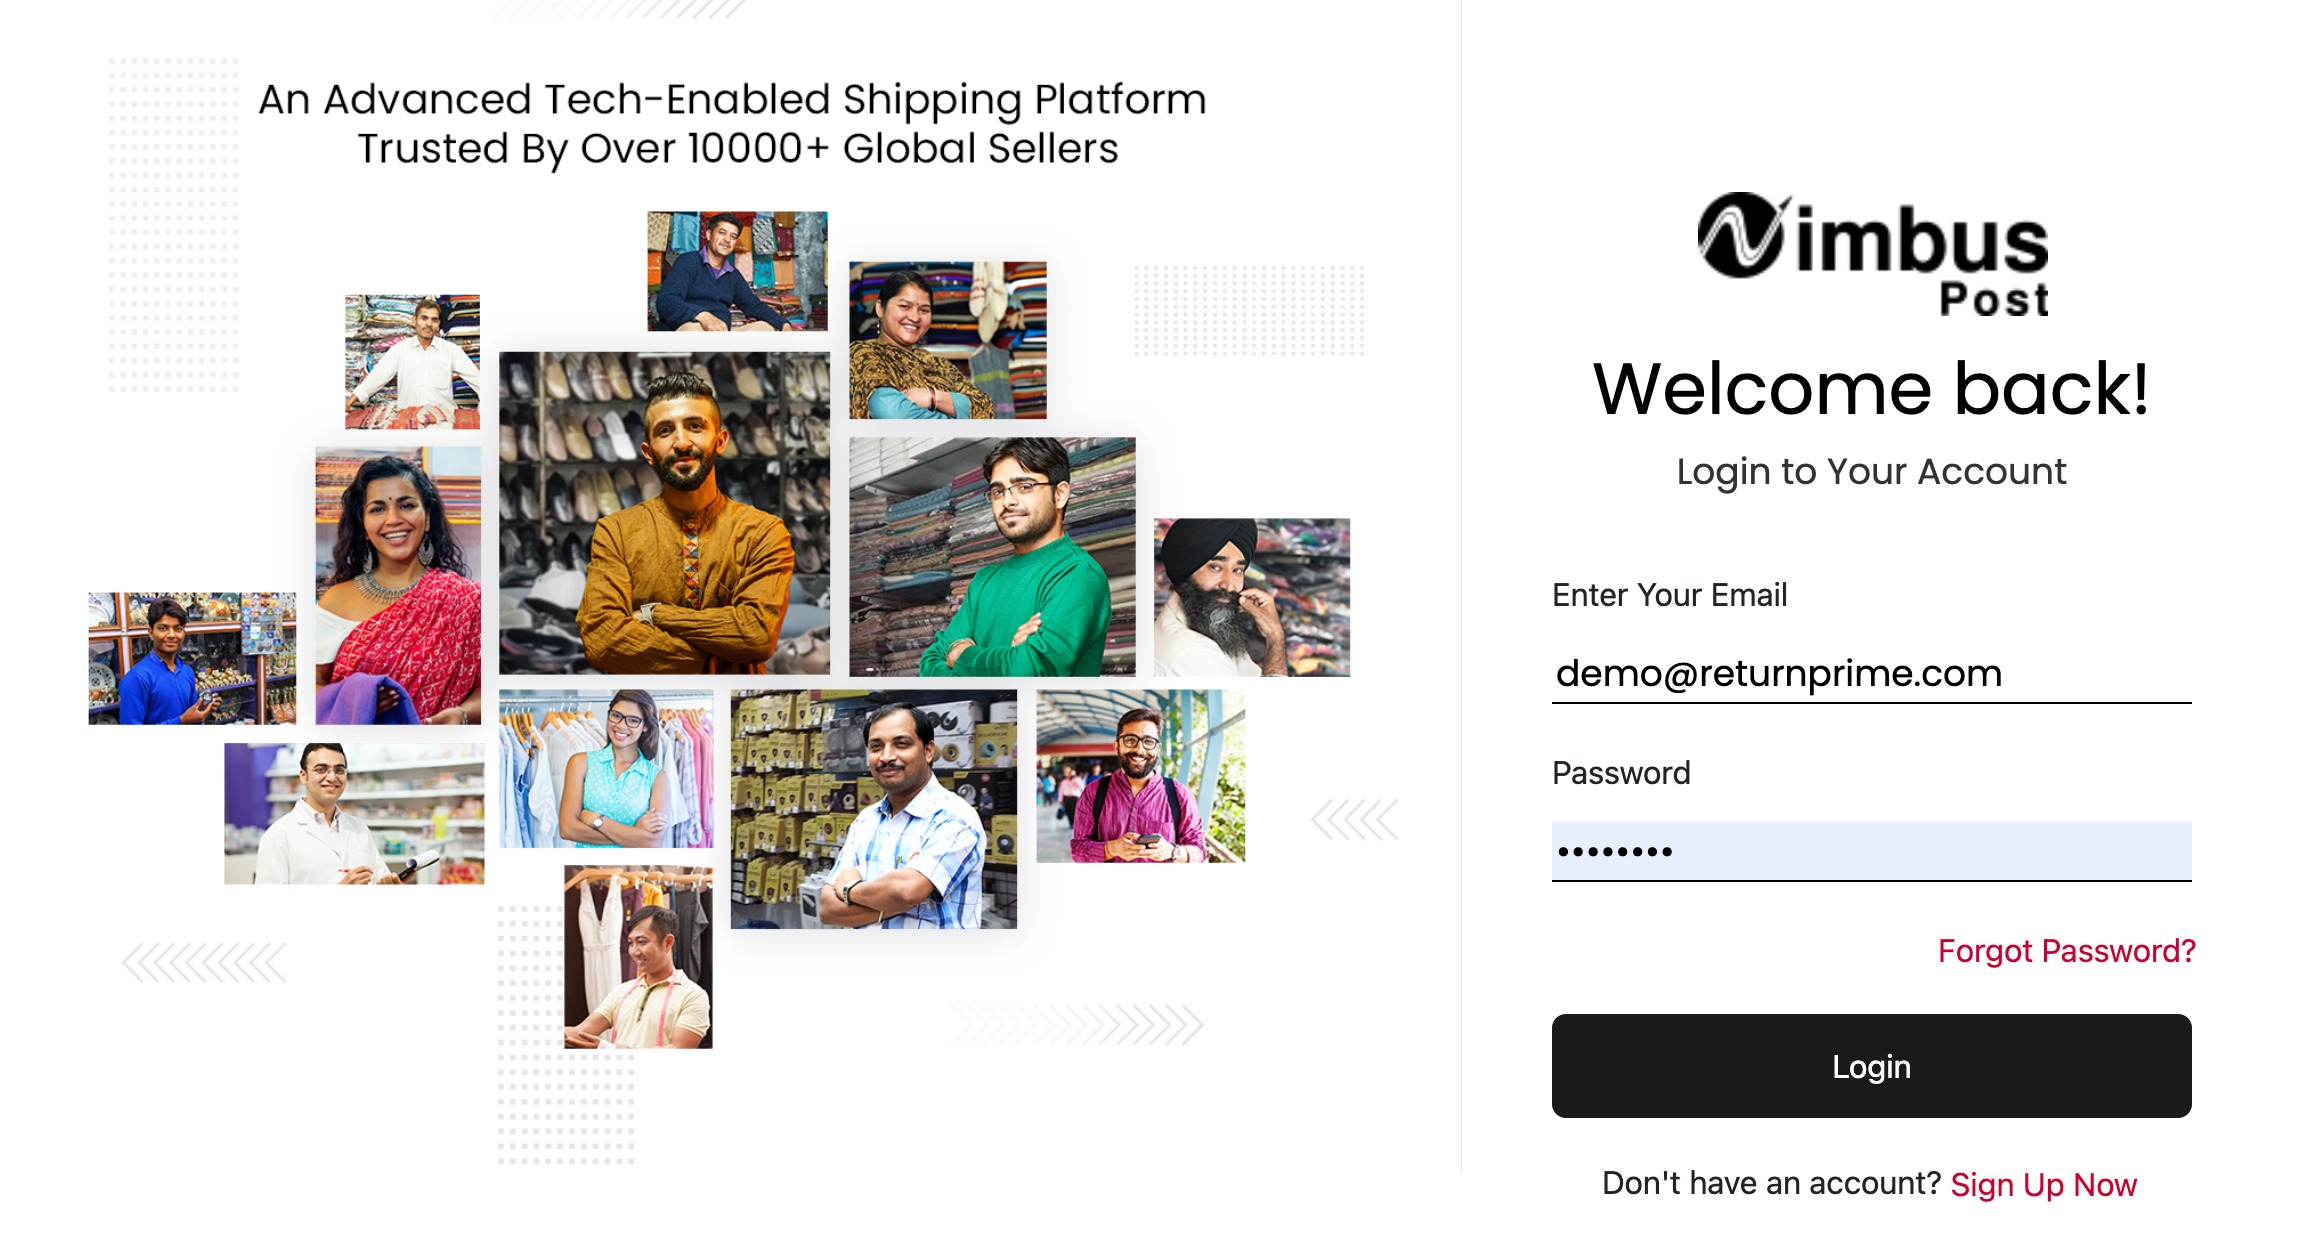
Task: Click the photo of man wearing black turban
Action: (x=1251, y=597)
